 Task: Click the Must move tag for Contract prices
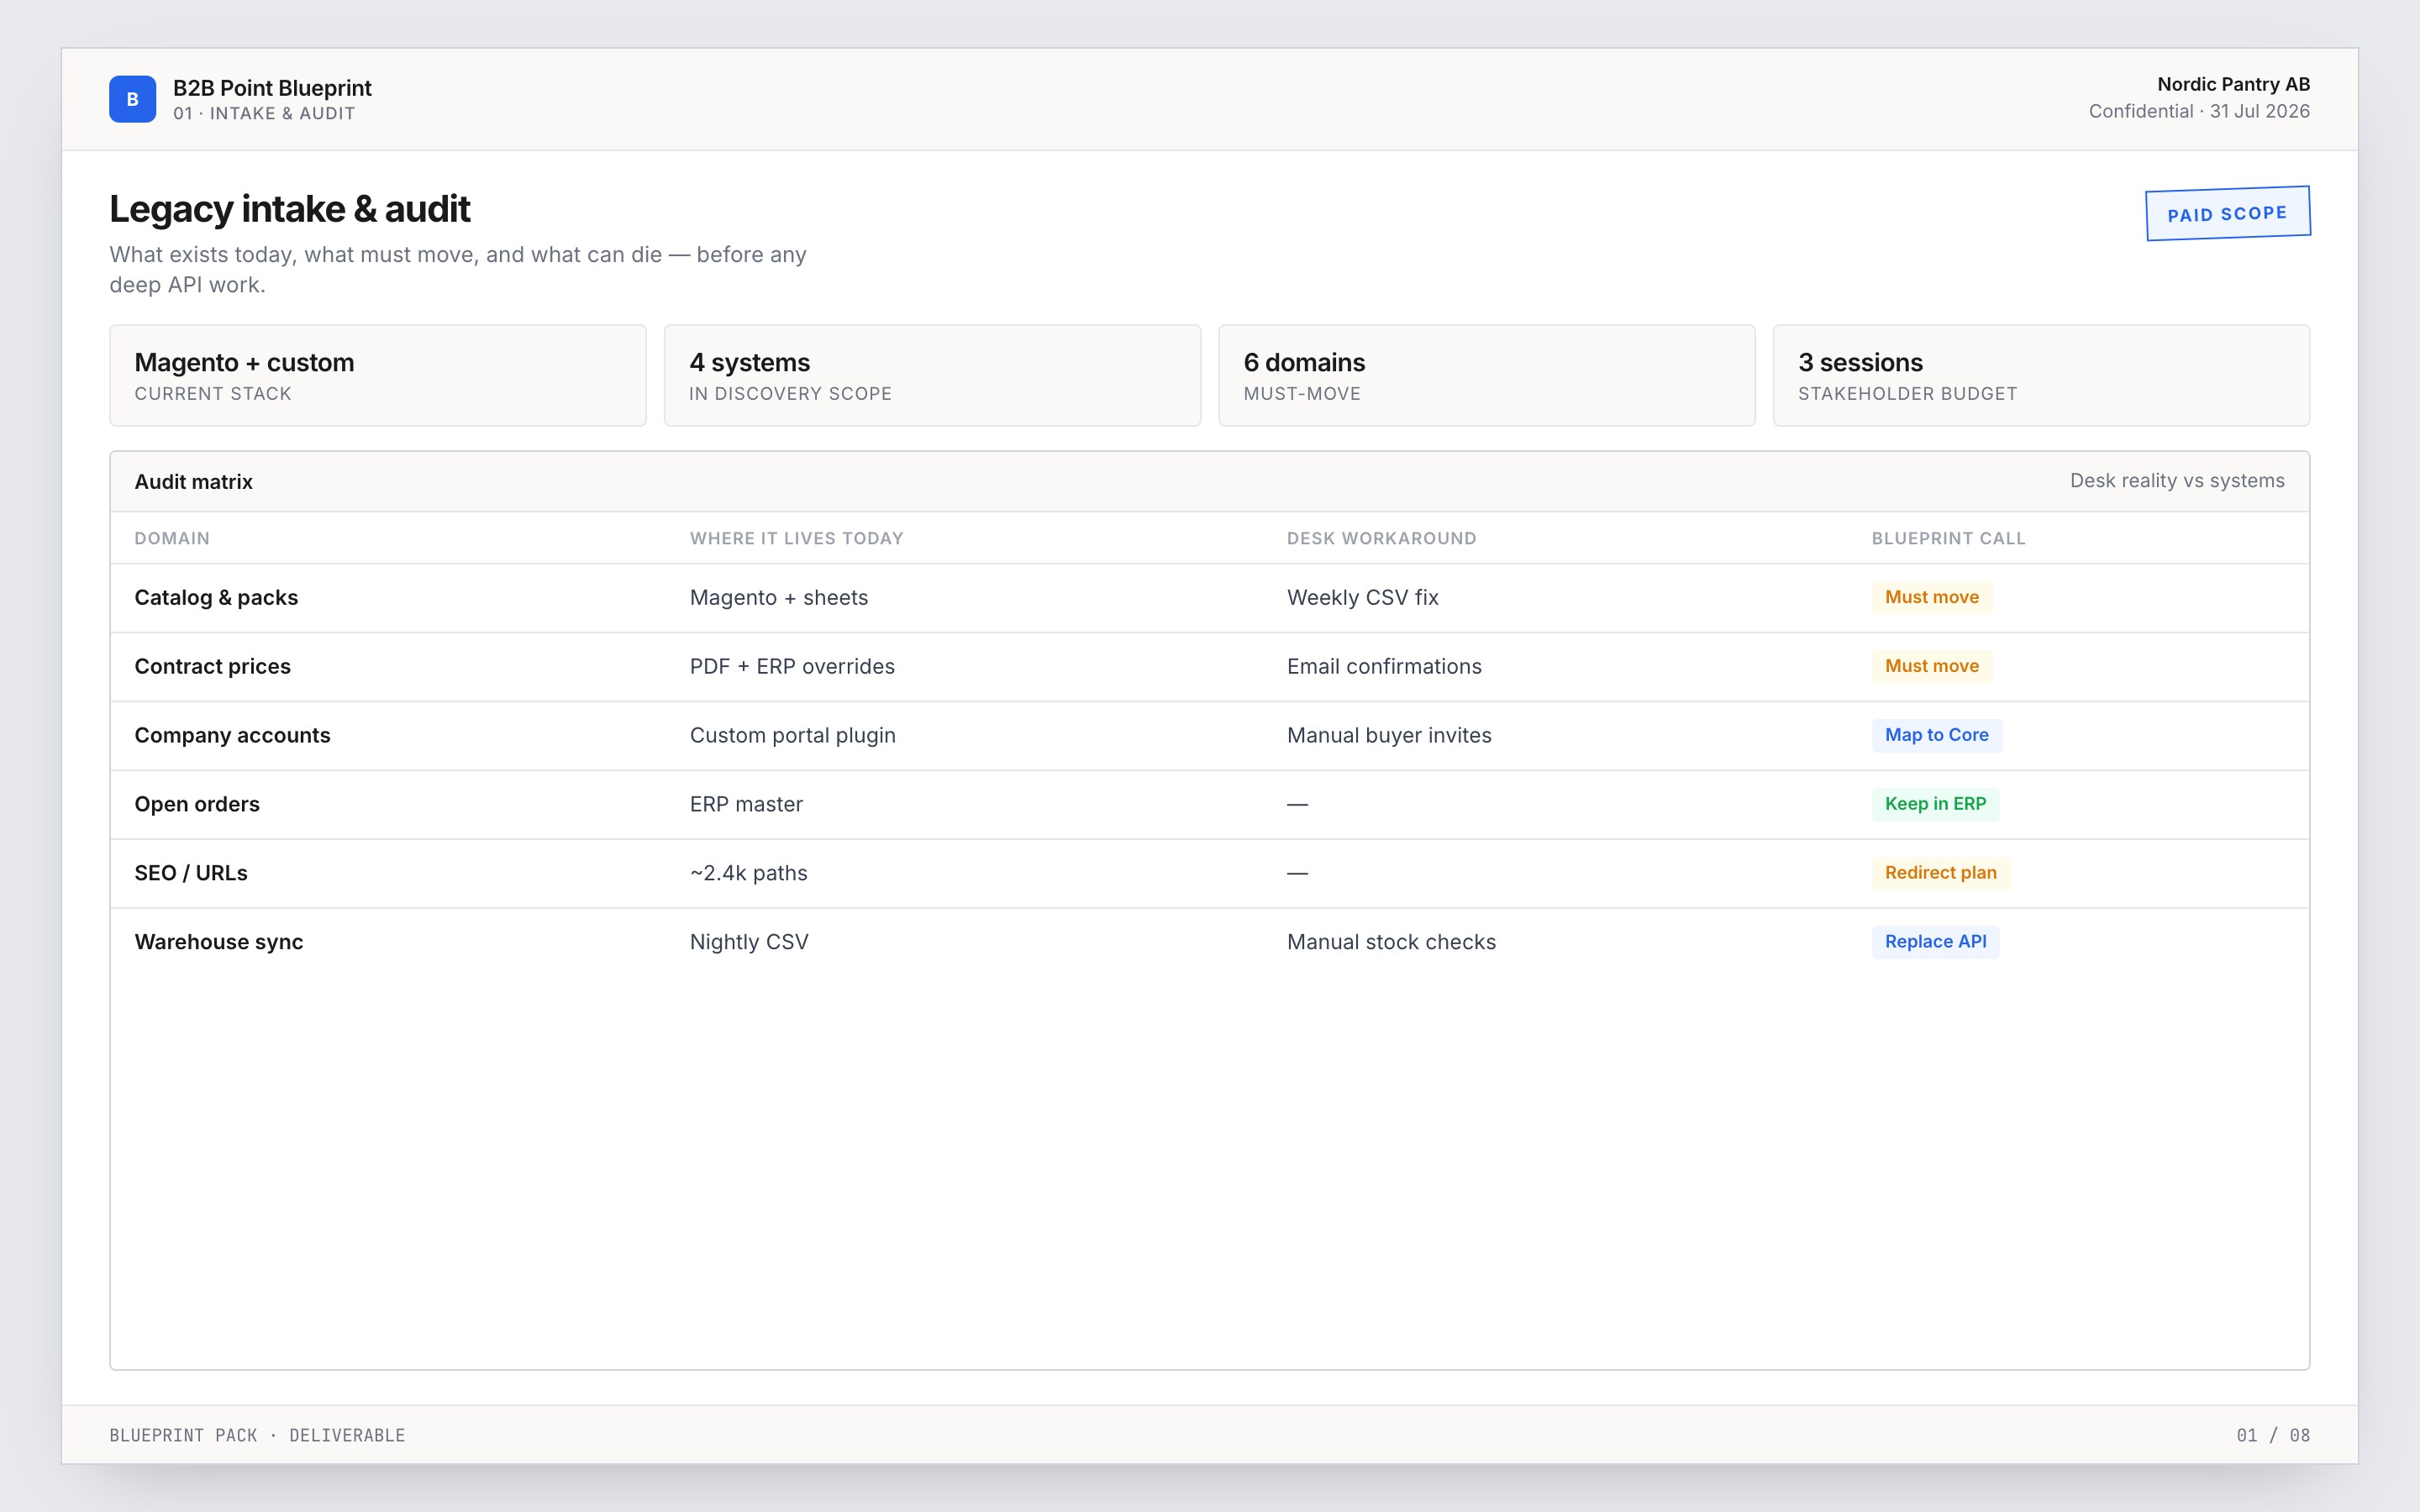pos(1931,666)
